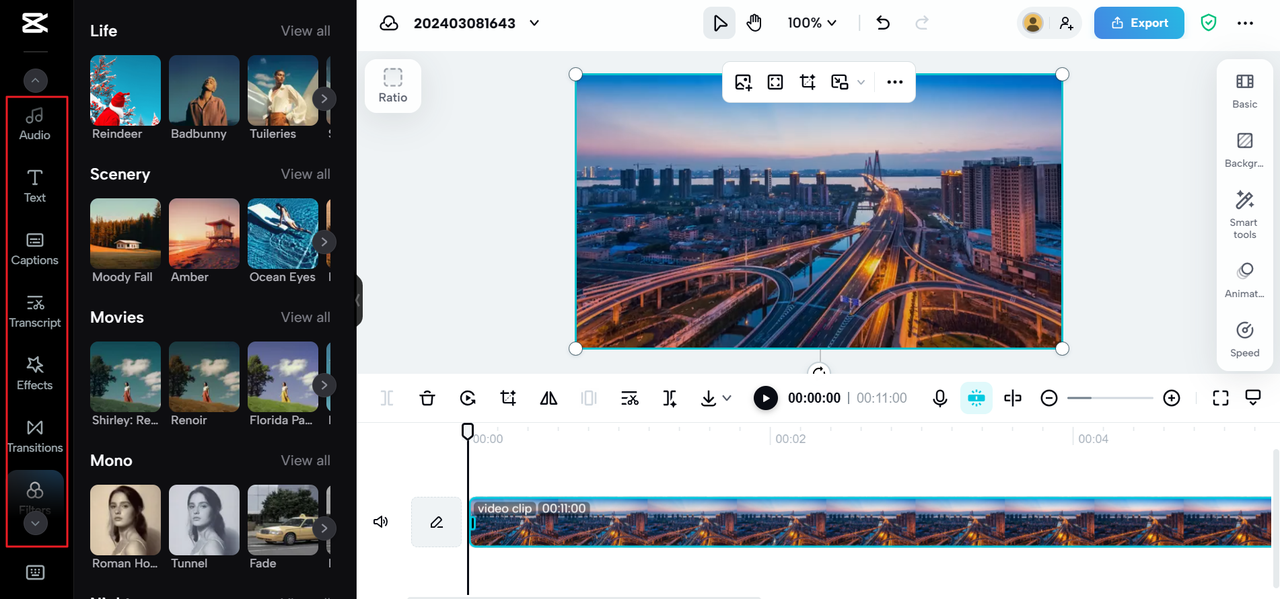Open the Animation panel on right
1280x599 pixels.
pos(1245,280)
